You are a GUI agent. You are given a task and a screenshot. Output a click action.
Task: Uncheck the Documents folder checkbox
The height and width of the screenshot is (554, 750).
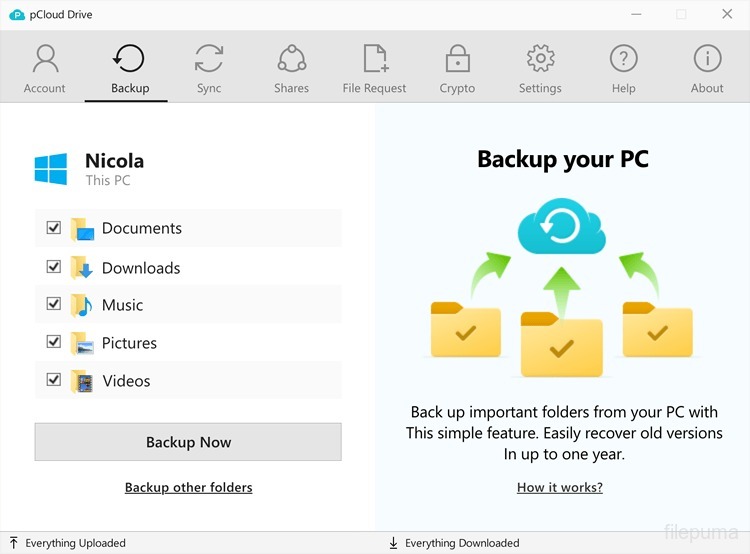pyautogui.click(x=54, y=228)
